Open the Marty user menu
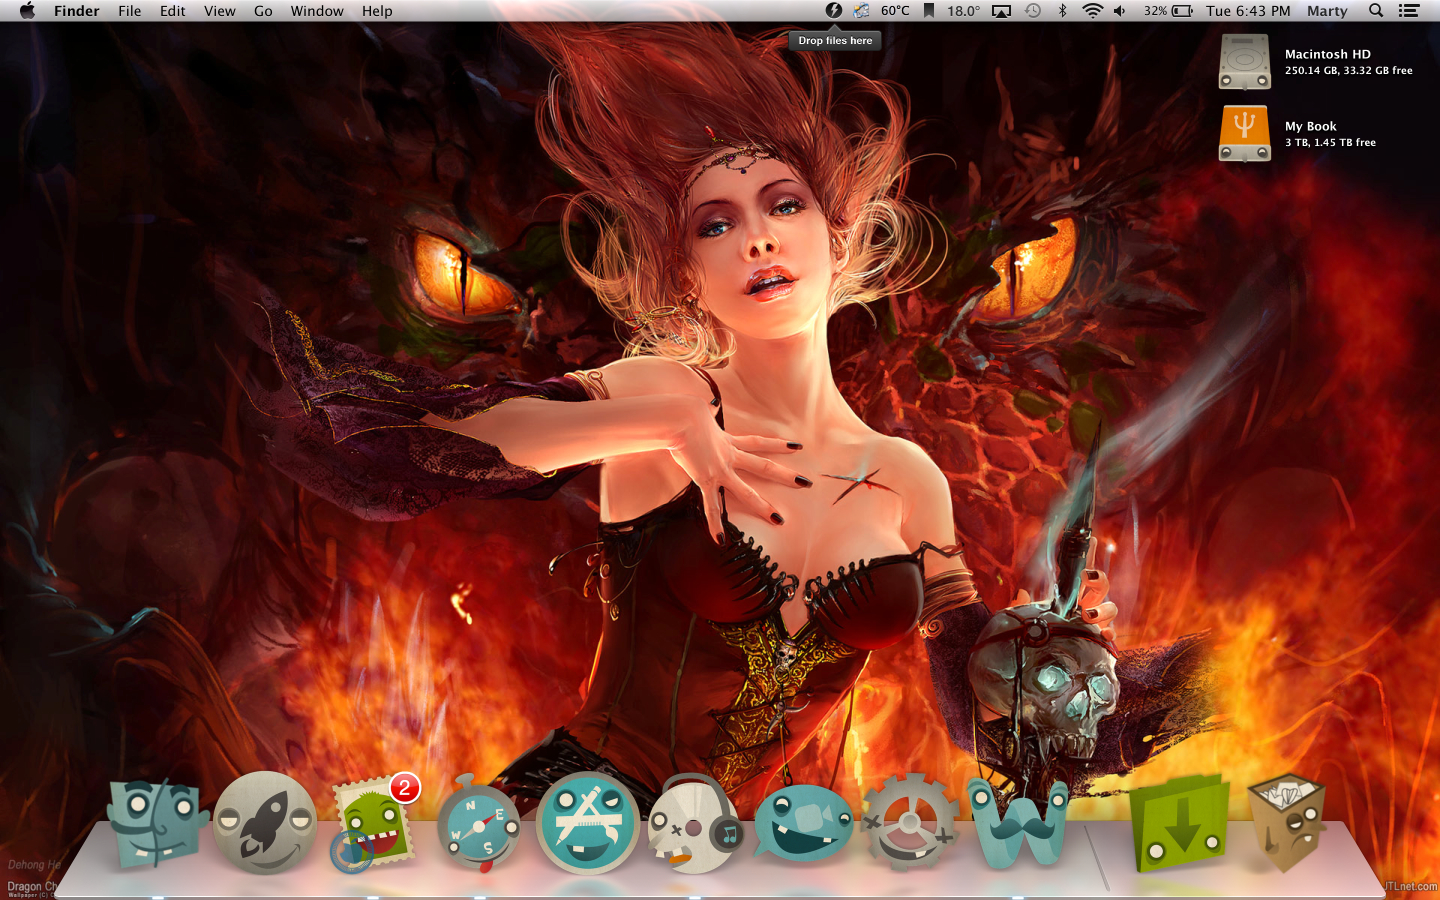 (x=1327, y=11)
